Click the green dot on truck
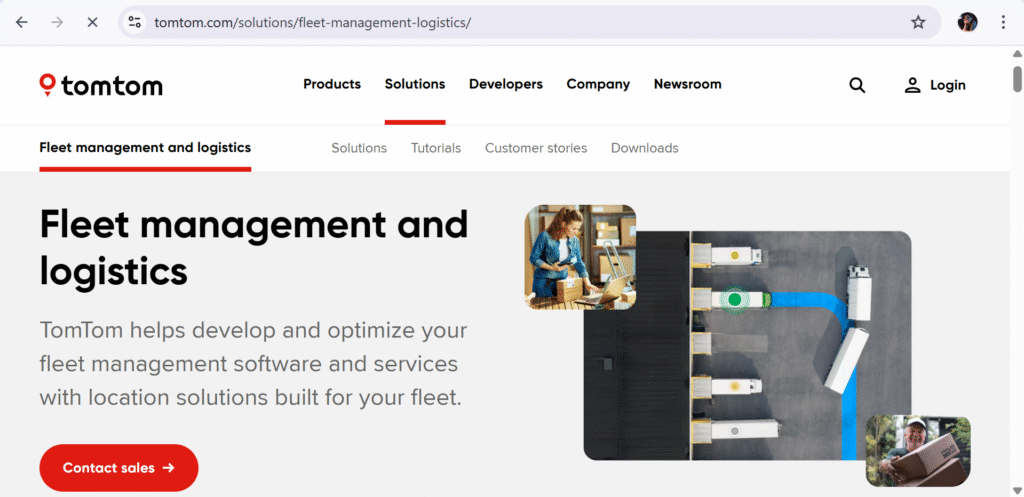The image size is (1024, 497). 735,300
